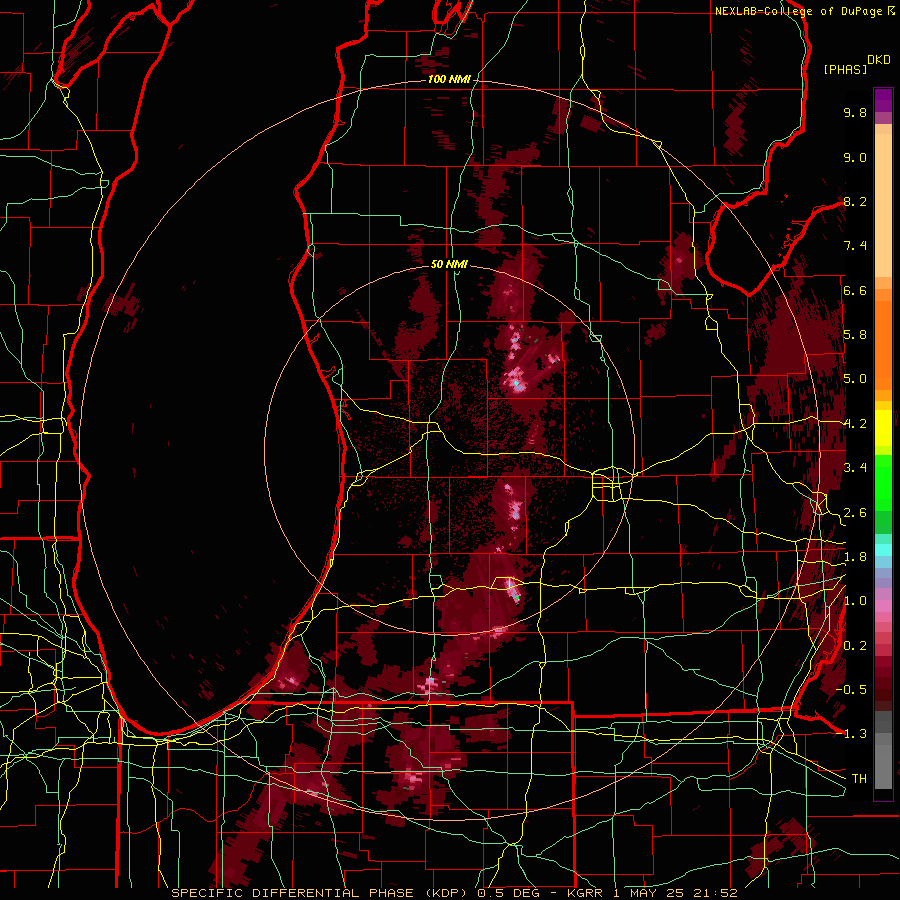This screenshot has width=900, height=900.
Task: Click the 100 NMI range ring label
Action: [449, 79]
